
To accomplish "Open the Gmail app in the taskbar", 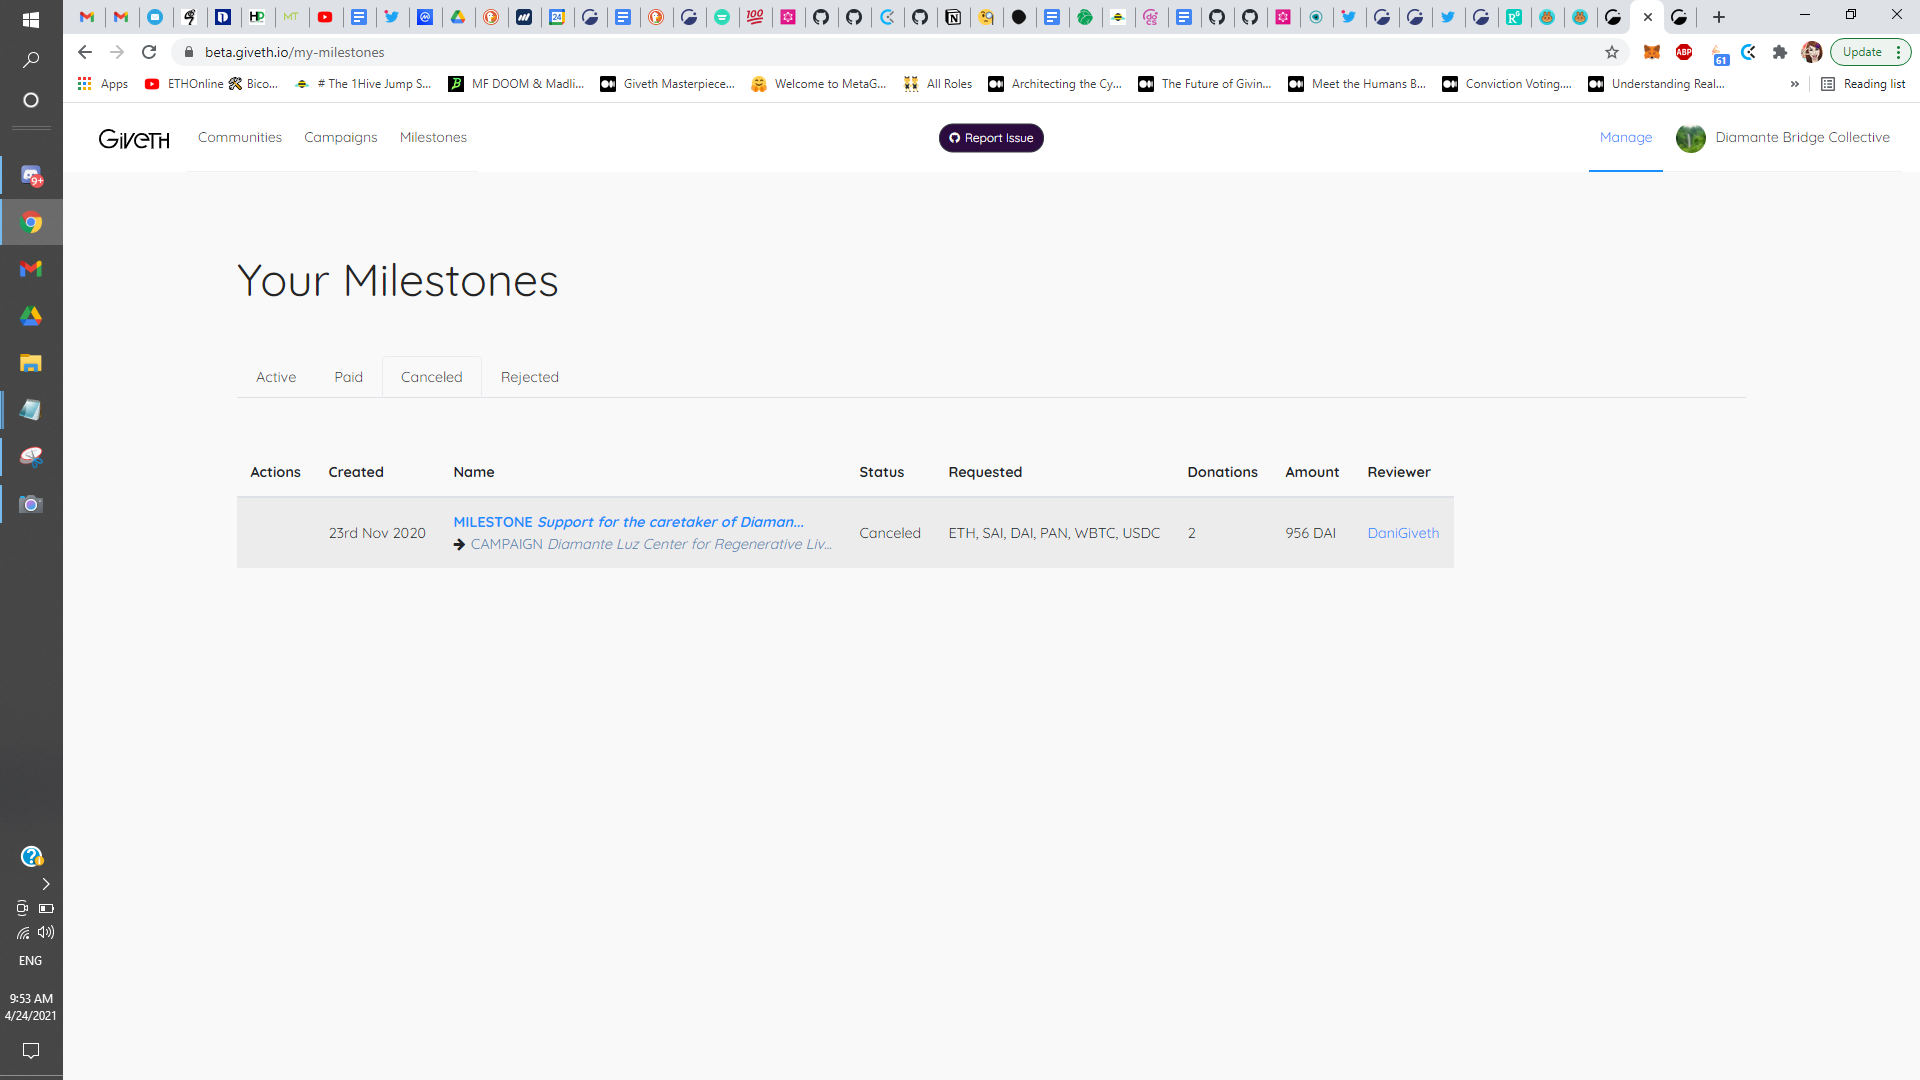I will tap(31, 269).
